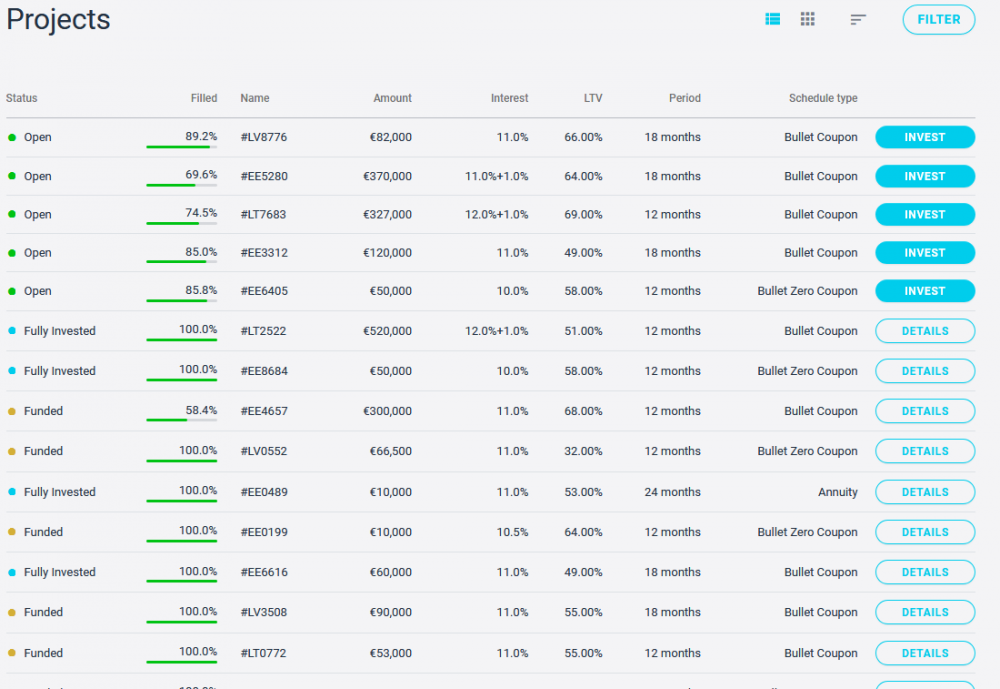Open details for project #EE4657
The image size is (1000, 689).
click(x=924, y=411)
